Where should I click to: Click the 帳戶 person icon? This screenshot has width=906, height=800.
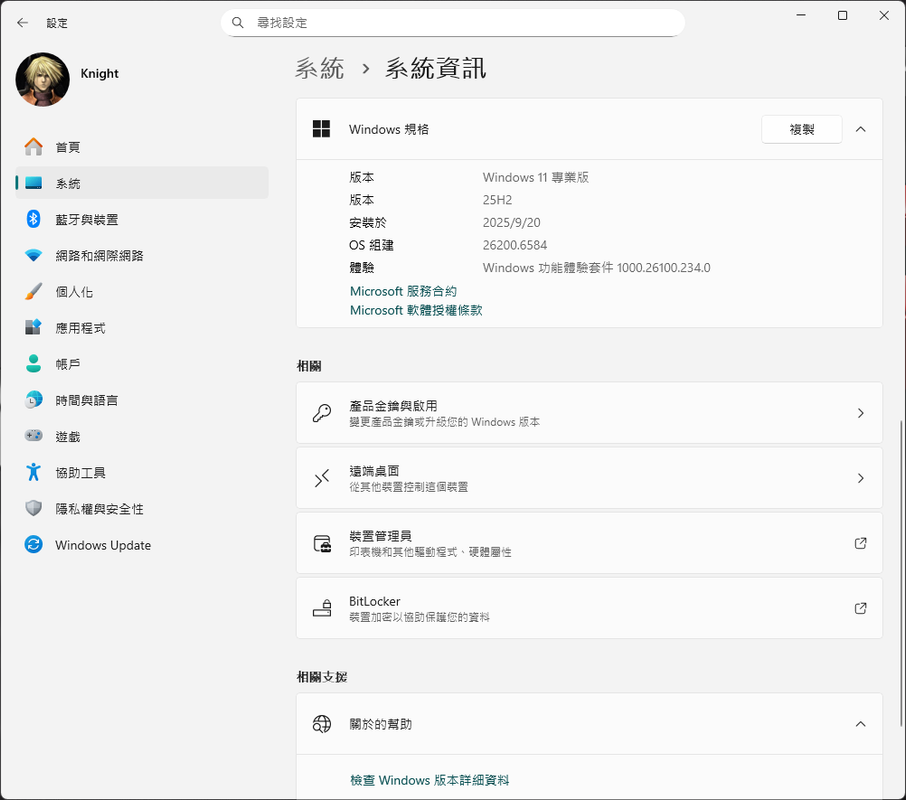pyautogui.click(x=34, y=363)
